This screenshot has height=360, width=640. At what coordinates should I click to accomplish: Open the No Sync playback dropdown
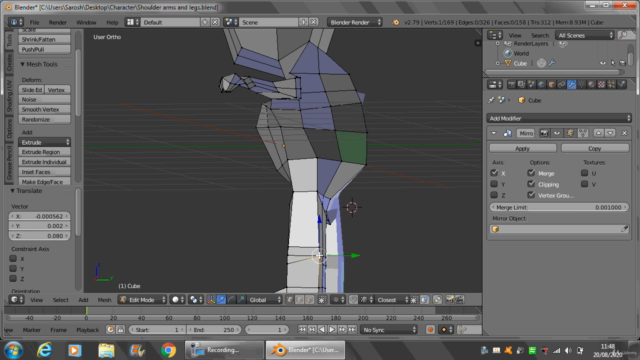pyautogui.click(x=389, y=329)
